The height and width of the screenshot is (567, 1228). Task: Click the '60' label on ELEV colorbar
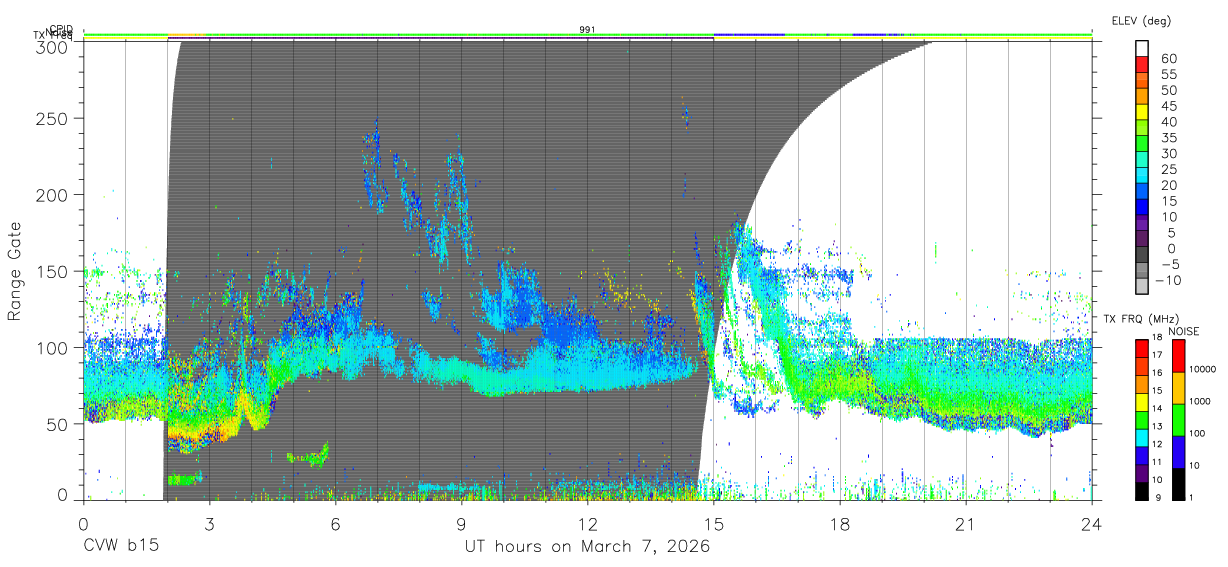tap(1169, 58)
